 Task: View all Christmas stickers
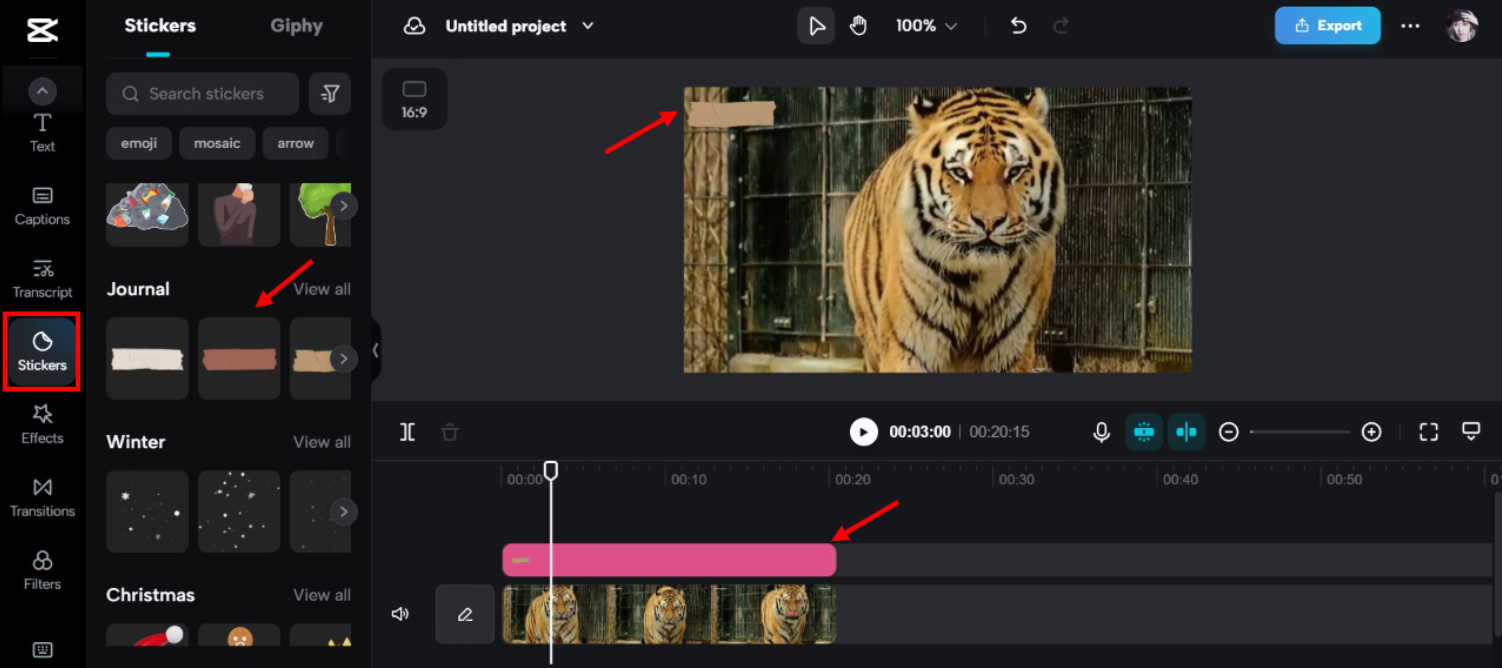[321, 595]
